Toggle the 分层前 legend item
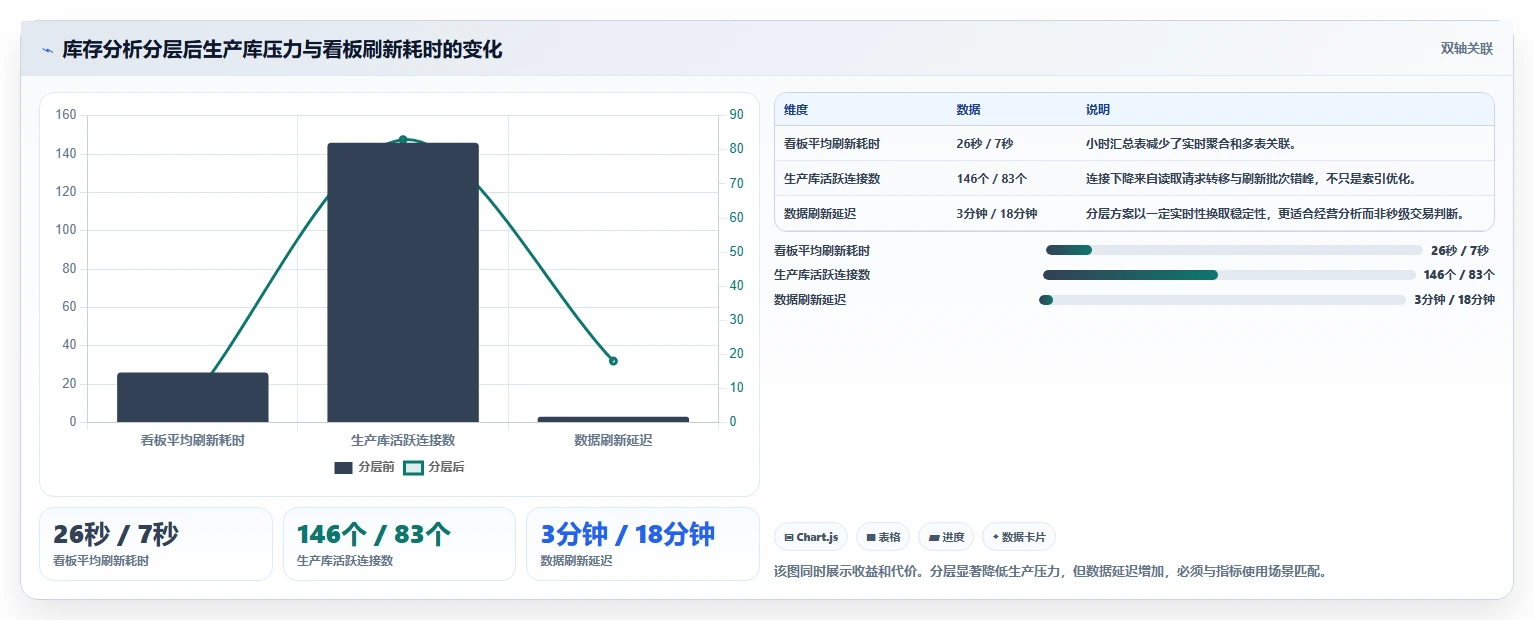This screenshot has width=1534, height=620. click(364, 467)
